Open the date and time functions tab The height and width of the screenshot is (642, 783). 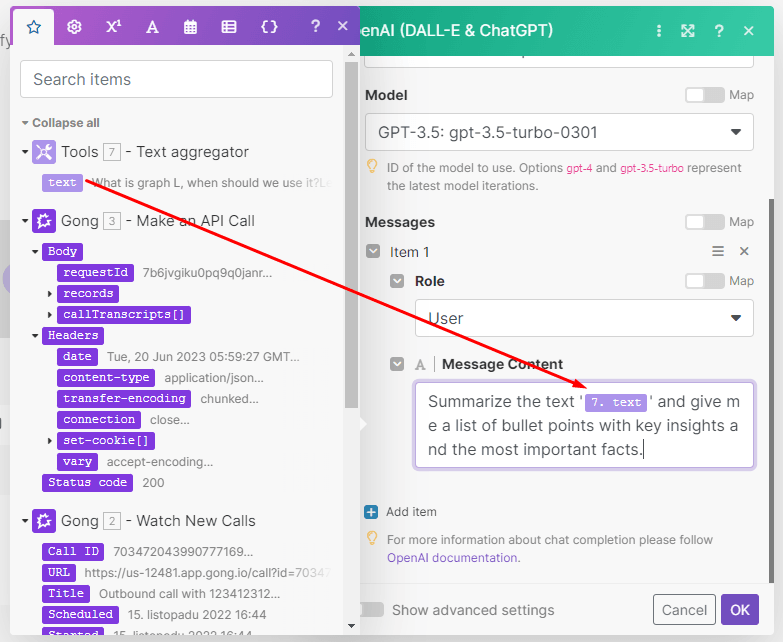click(190, 27)
